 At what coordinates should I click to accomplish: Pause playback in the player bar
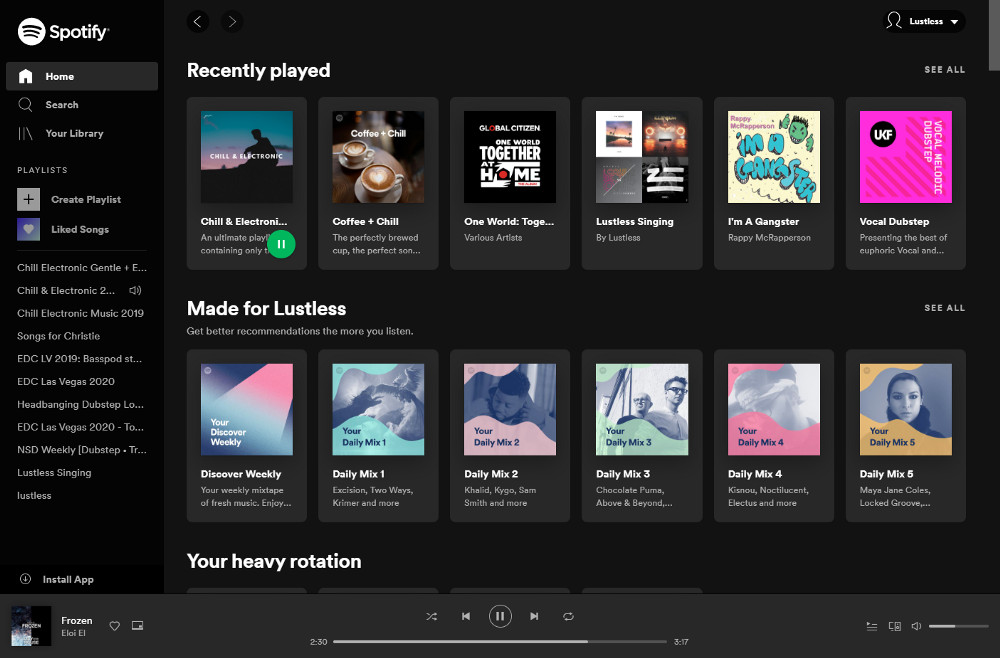coord(500,617)
